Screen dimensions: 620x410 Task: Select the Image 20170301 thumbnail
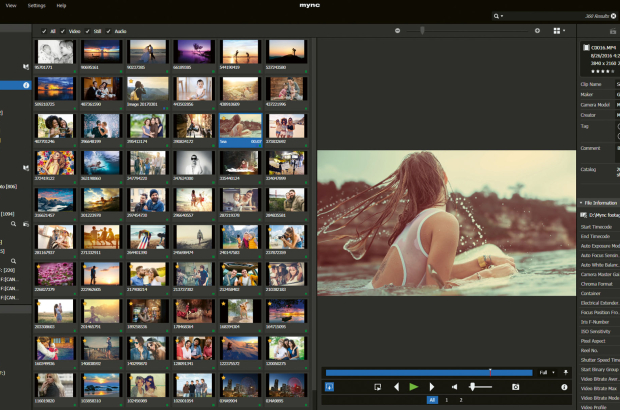(148, 89)
